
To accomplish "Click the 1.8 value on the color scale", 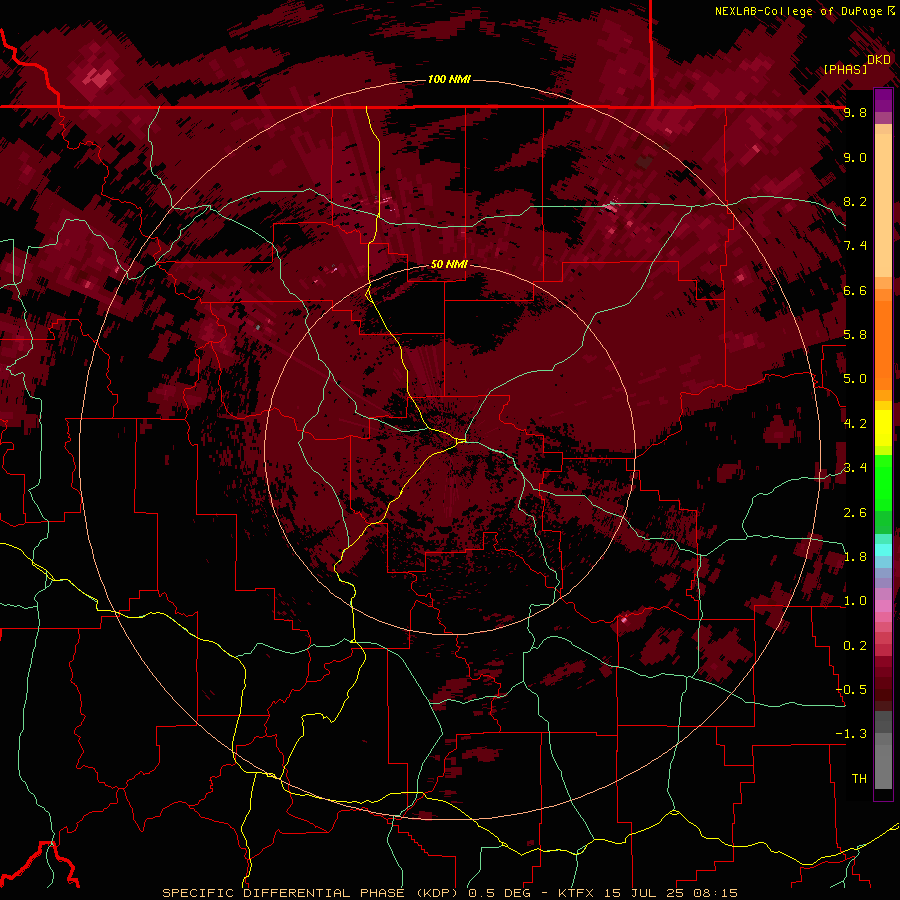I will click(x=855, y=556).
